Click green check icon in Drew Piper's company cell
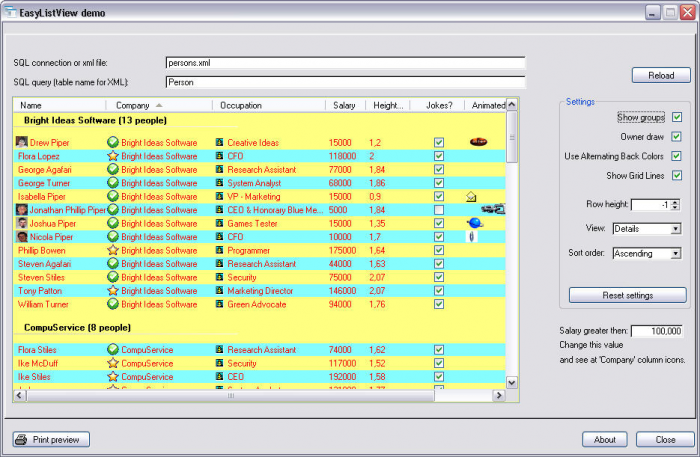700x457 pixels. (113, 142)
